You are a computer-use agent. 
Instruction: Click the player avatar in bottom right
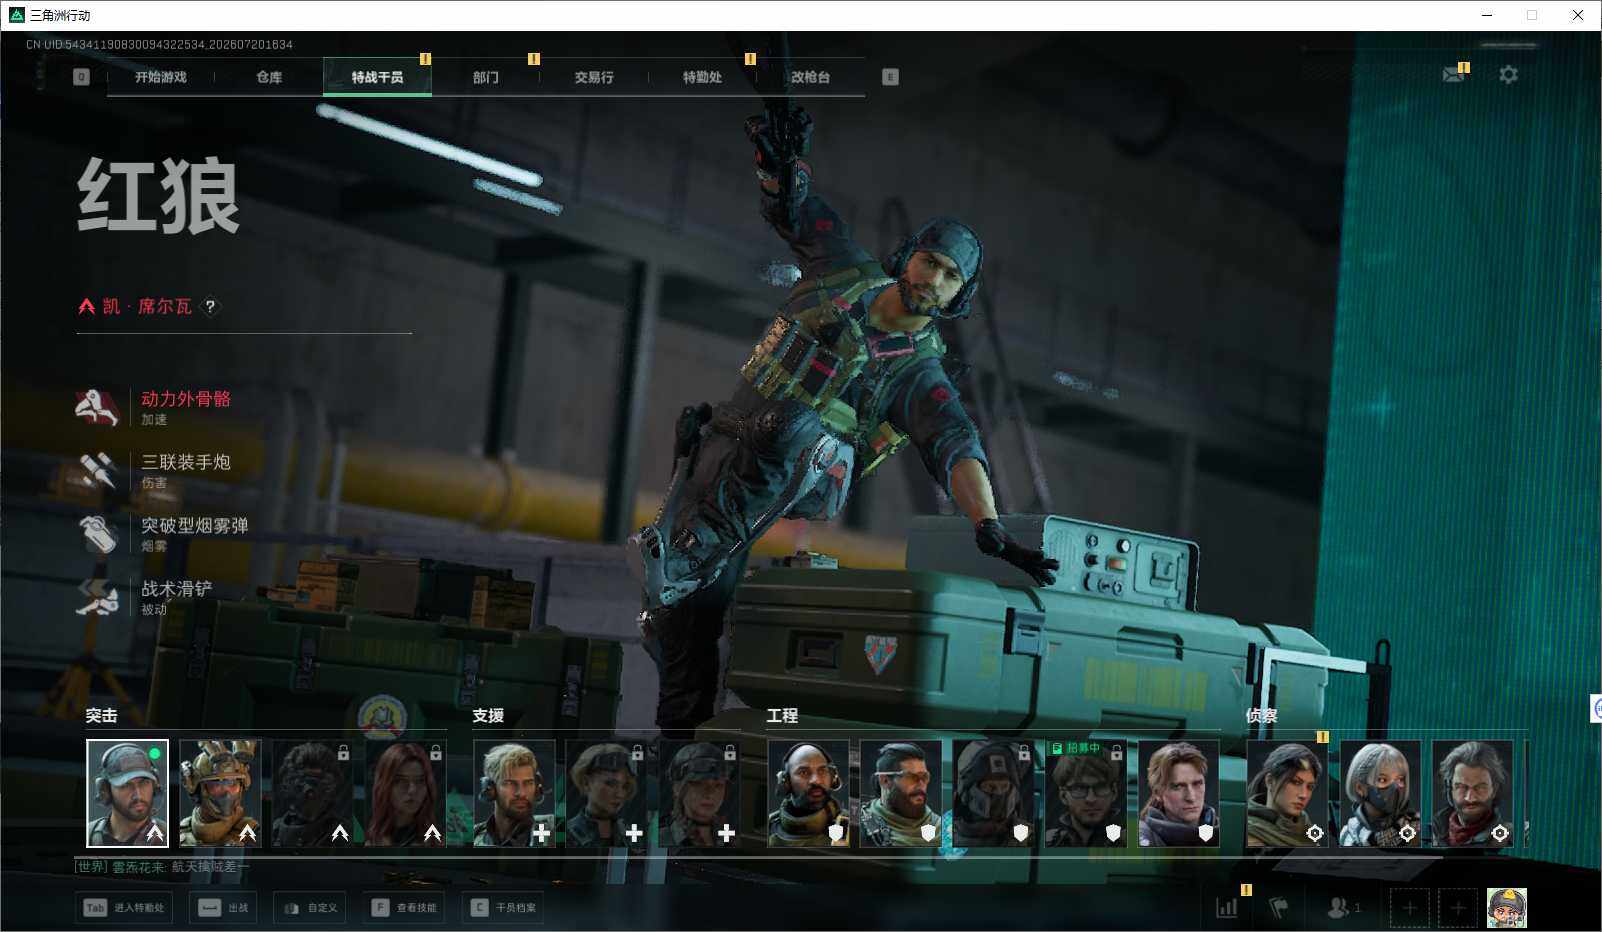click(1506, 908)
